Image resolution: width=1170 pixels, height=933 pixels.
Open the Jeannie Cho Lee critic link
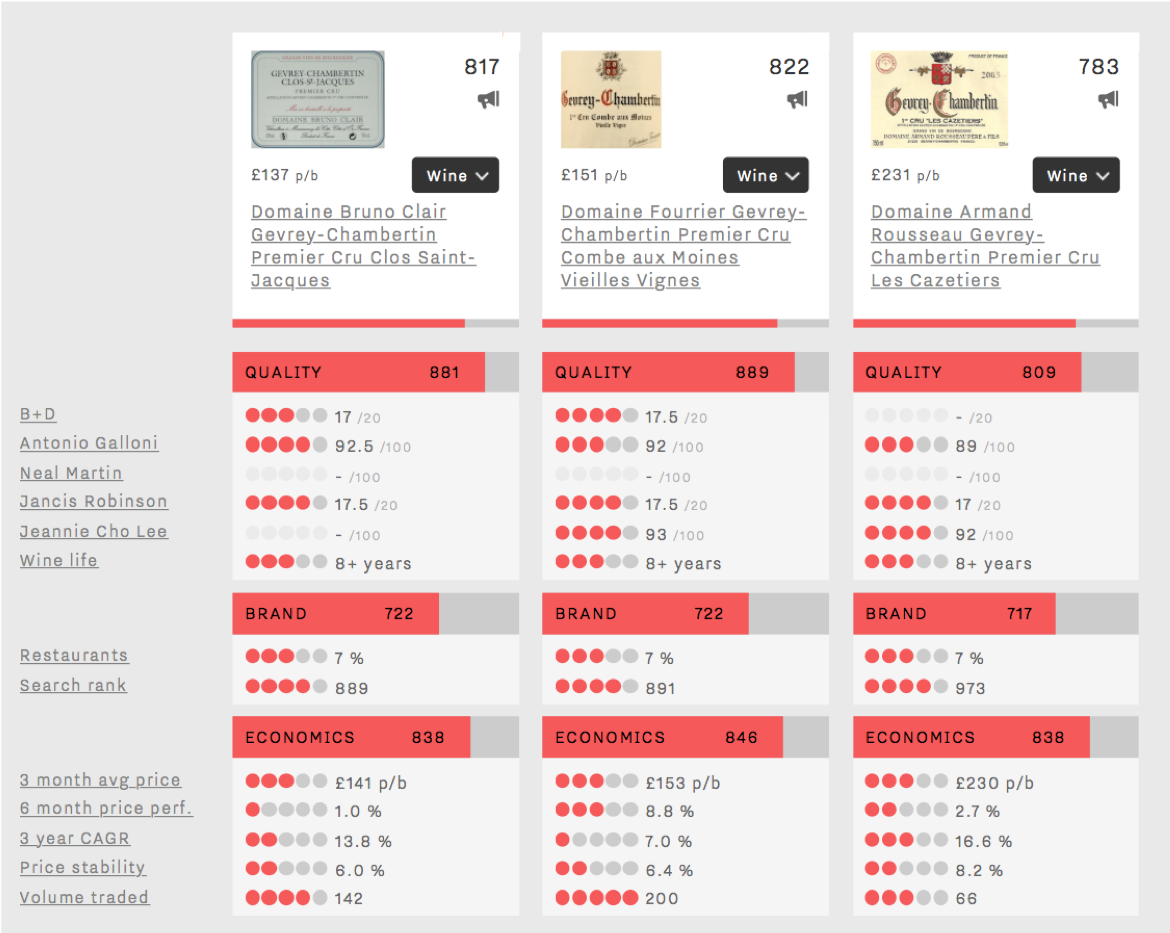click(93, 531)
